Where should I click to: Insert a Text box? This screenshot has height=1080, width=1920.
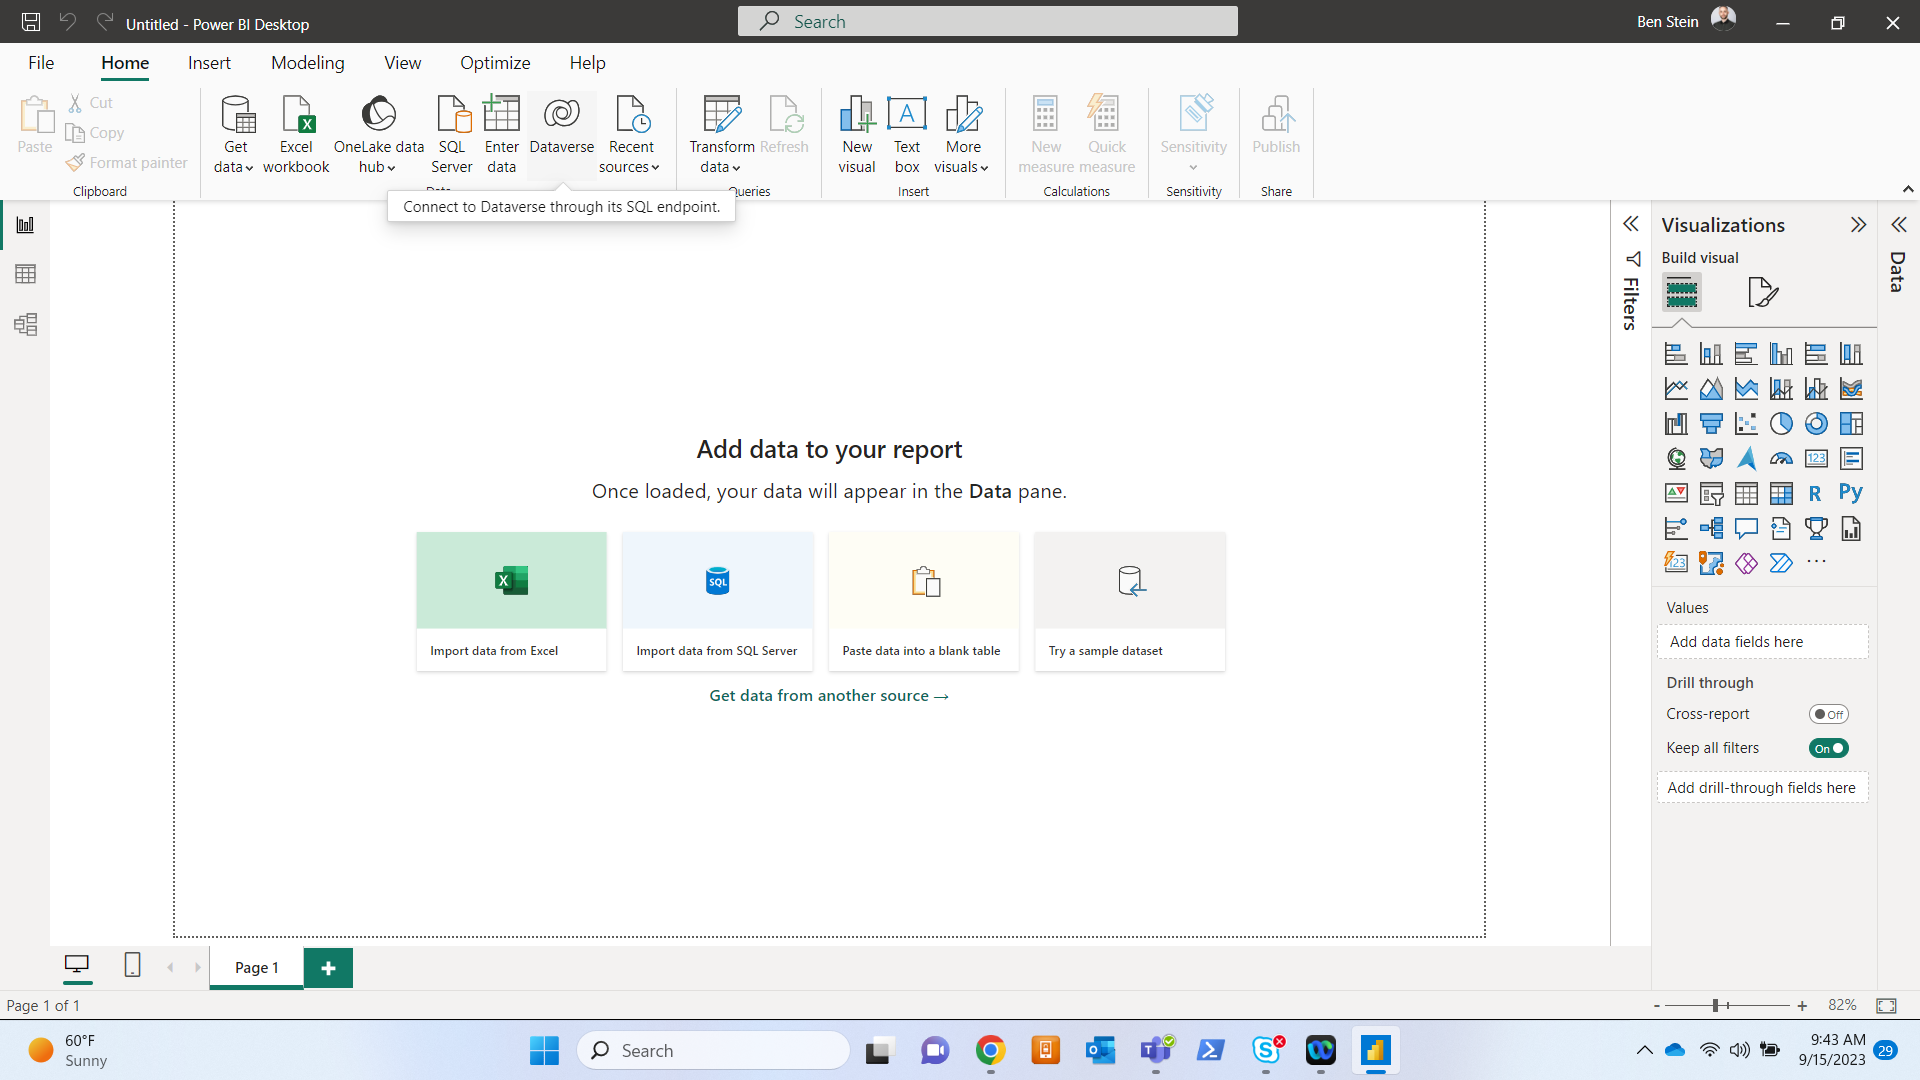pos(907,134)
